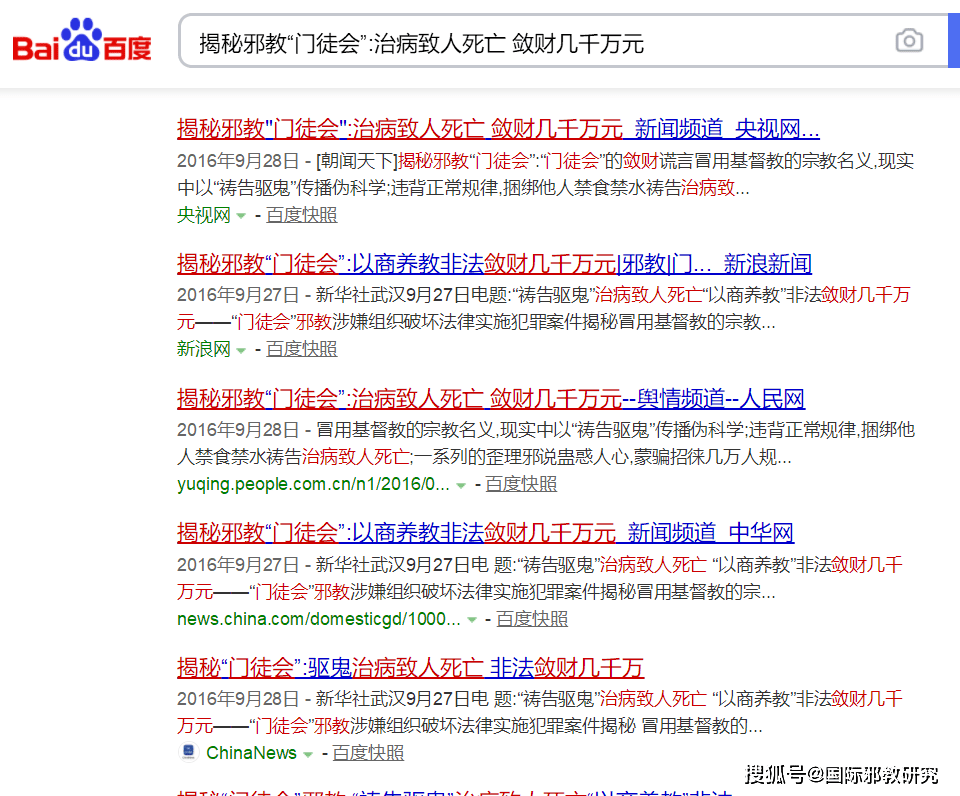Click the 央视网 result snippet dated 2016年9月28日
960x796 pixels.
[x=546, y=174]
